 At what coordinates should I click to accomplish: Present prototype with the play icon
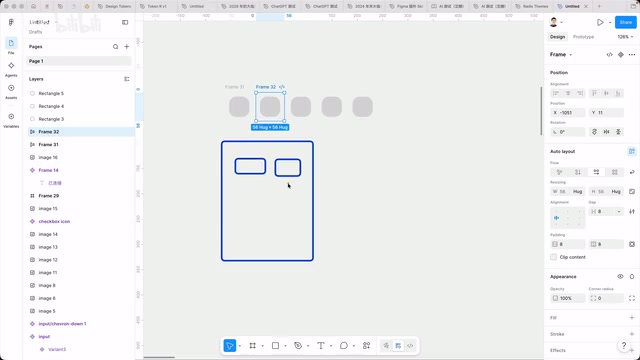[600, 22]
